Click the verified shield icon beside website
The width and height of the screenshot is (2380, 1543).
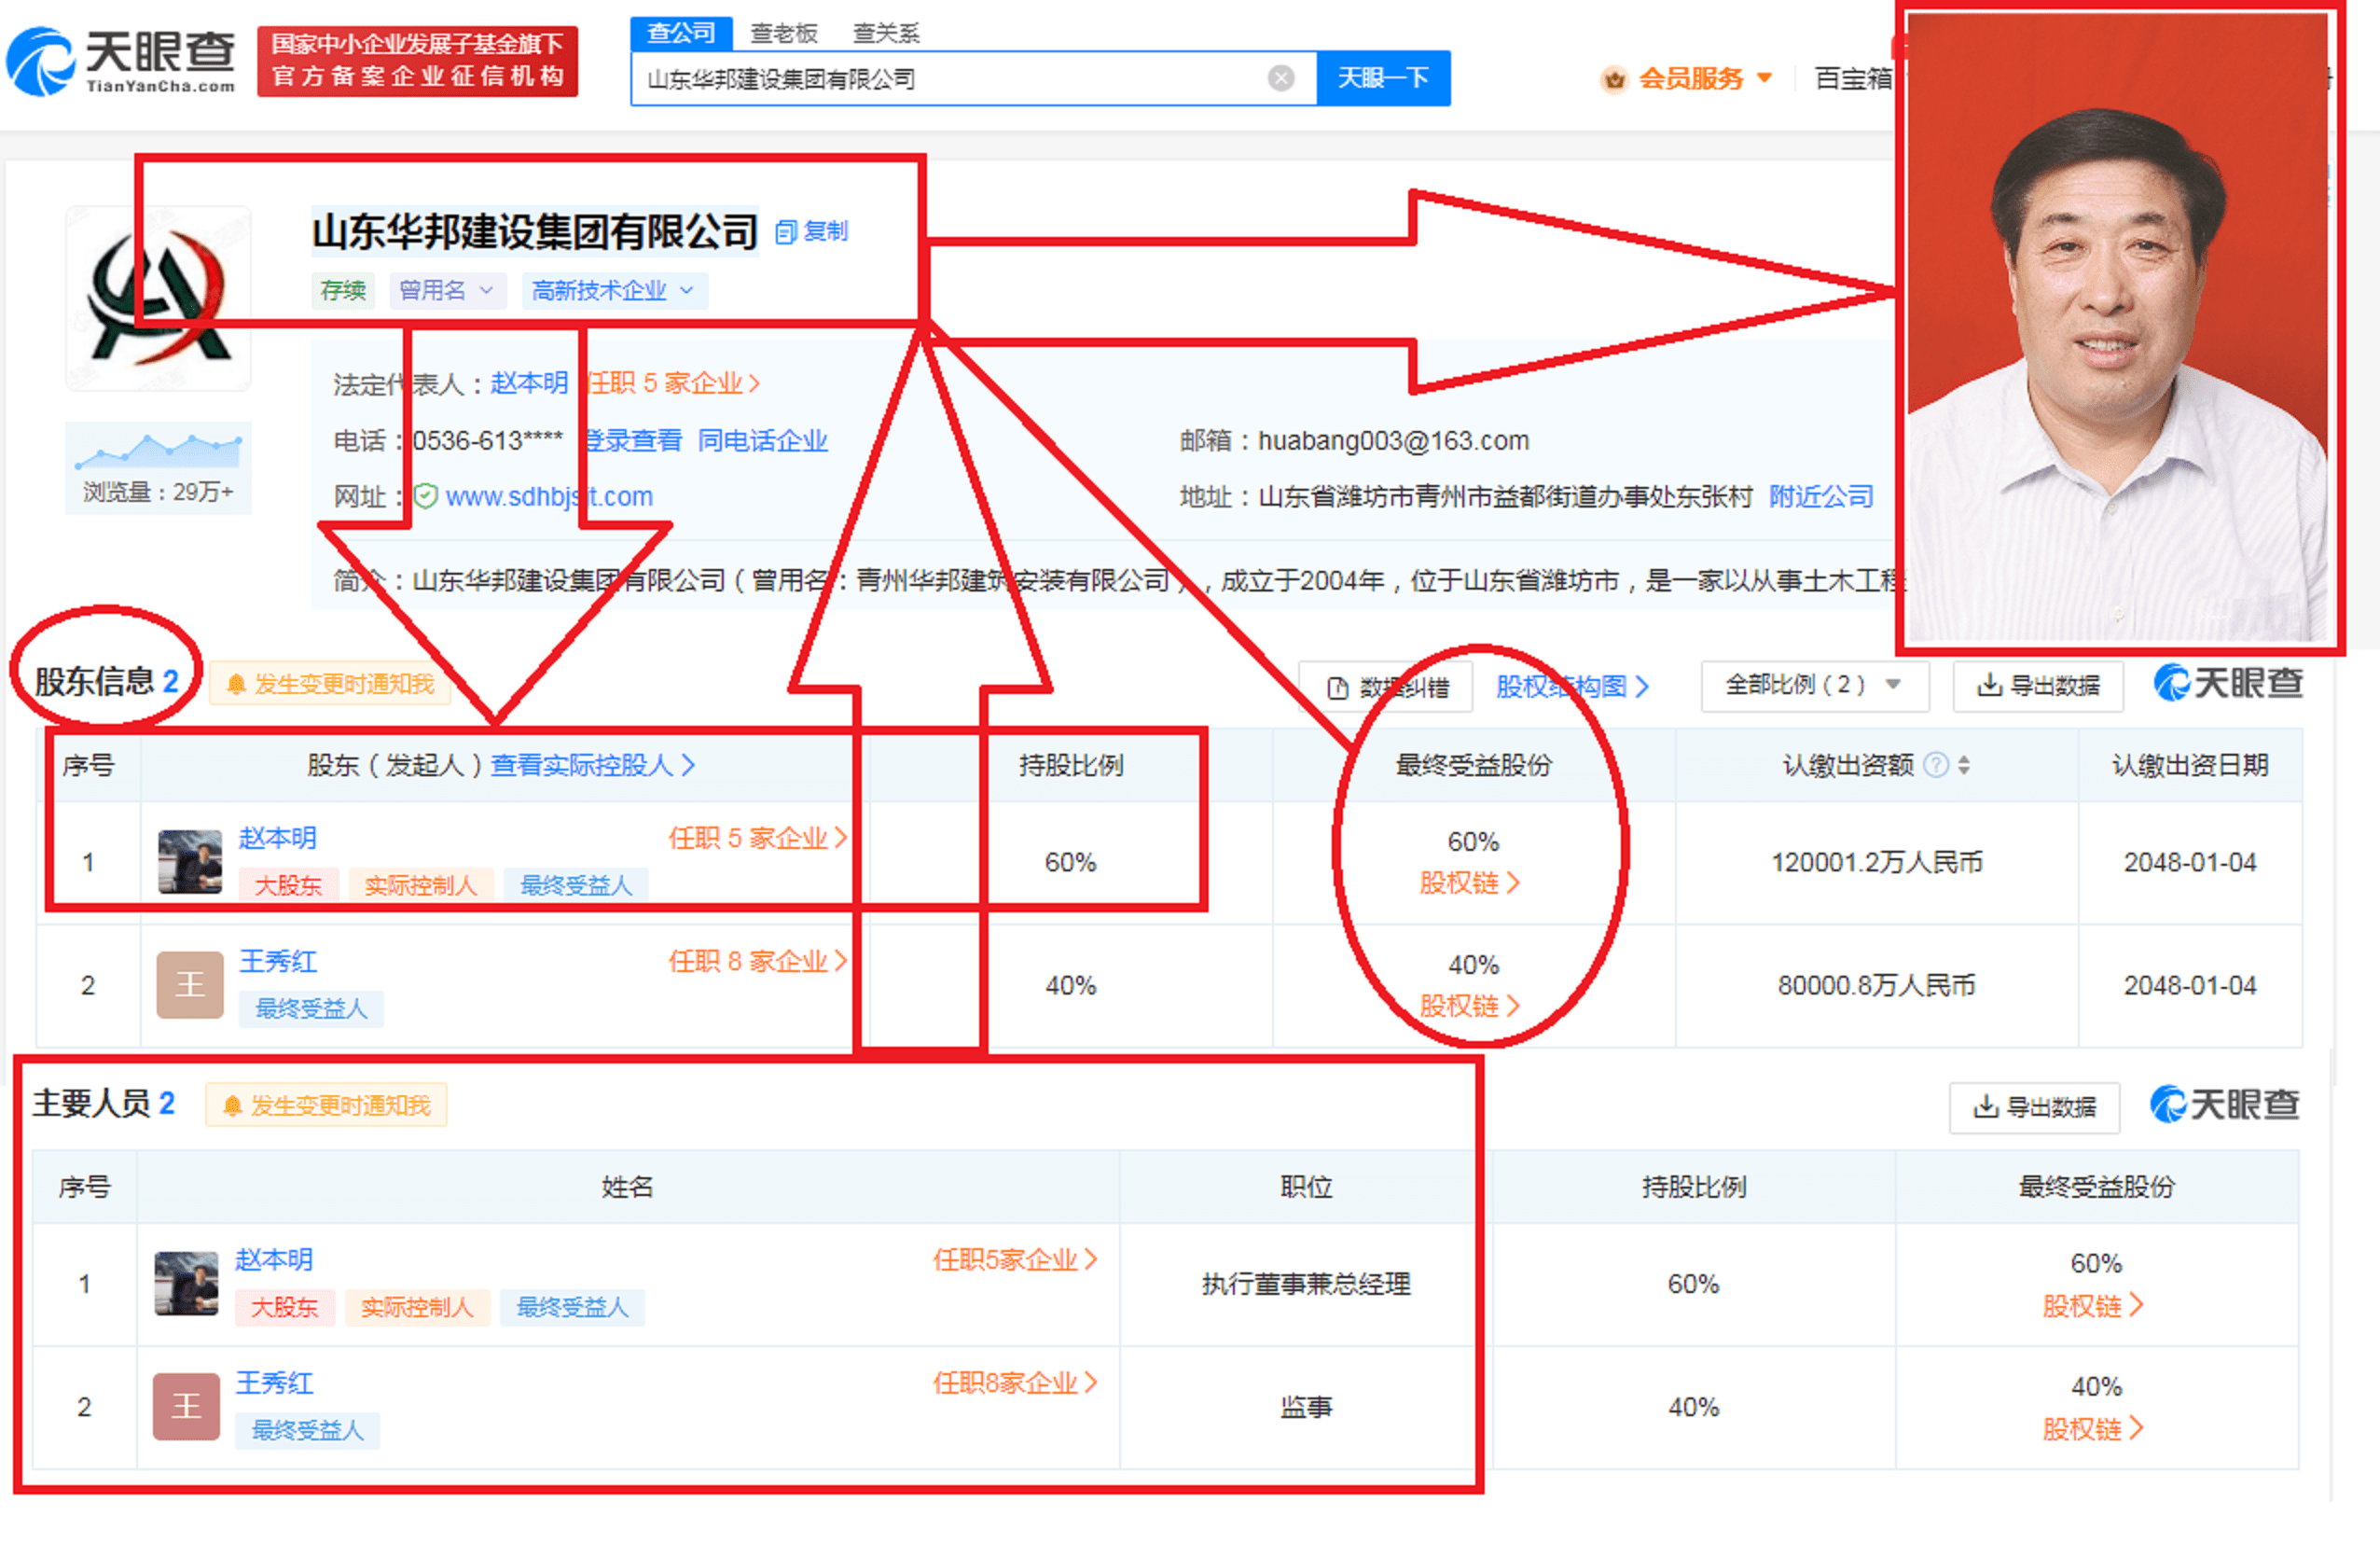point(426,496)
